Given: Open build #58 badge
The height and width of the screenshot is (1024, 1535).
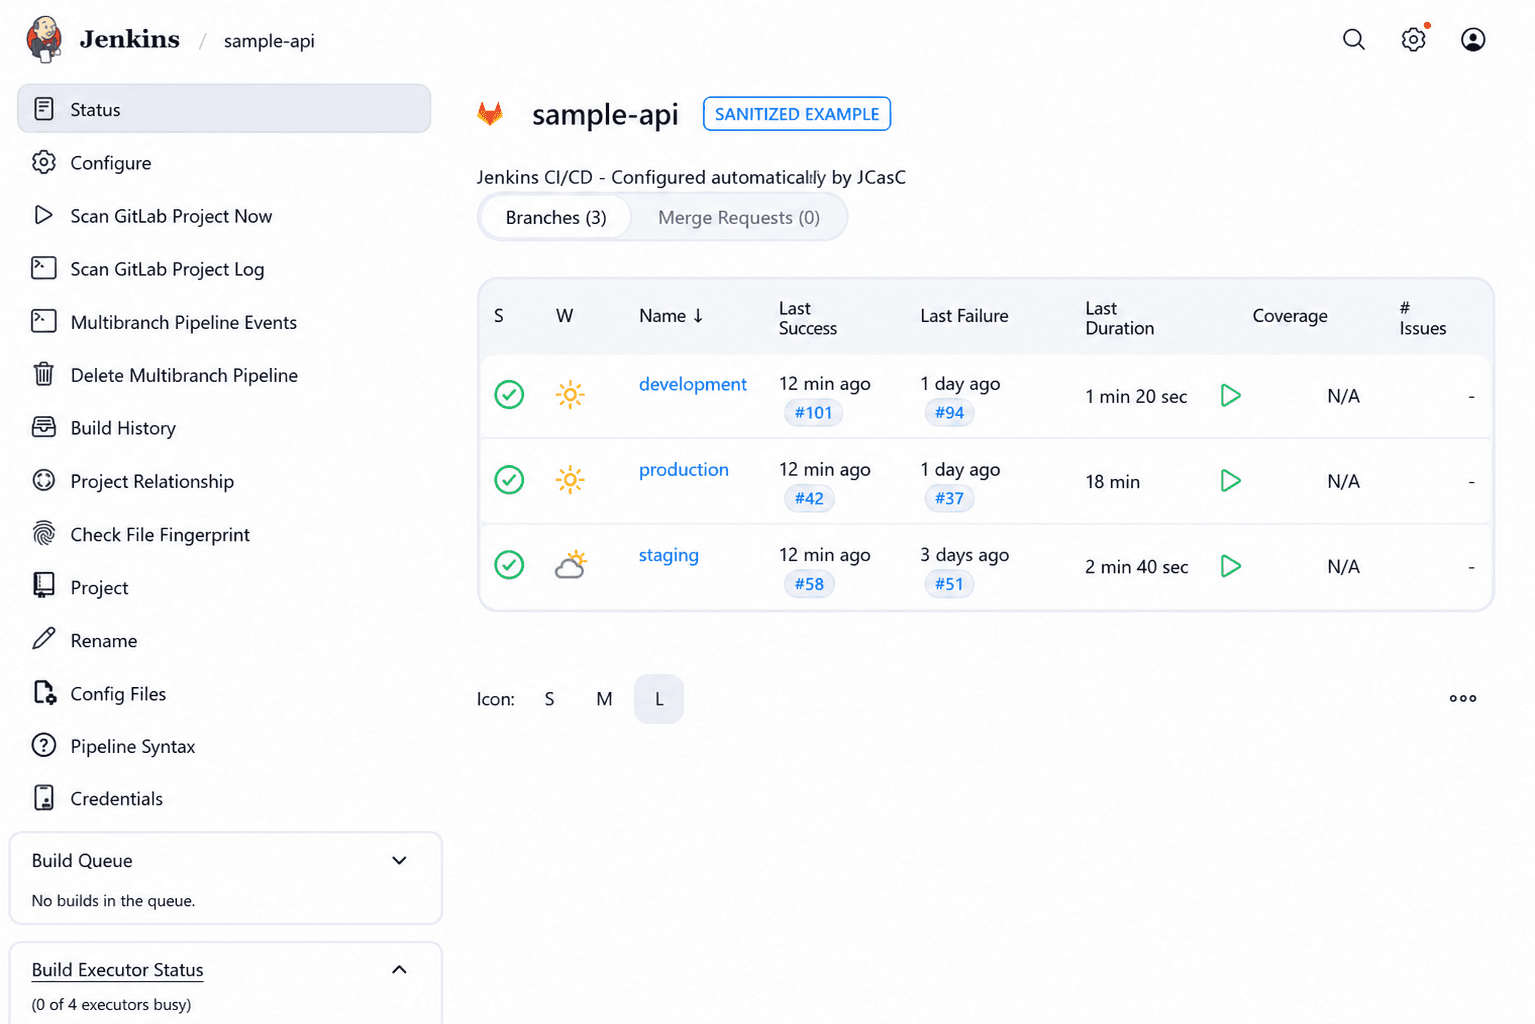Looking at the screenshot, I should [809, 583].
